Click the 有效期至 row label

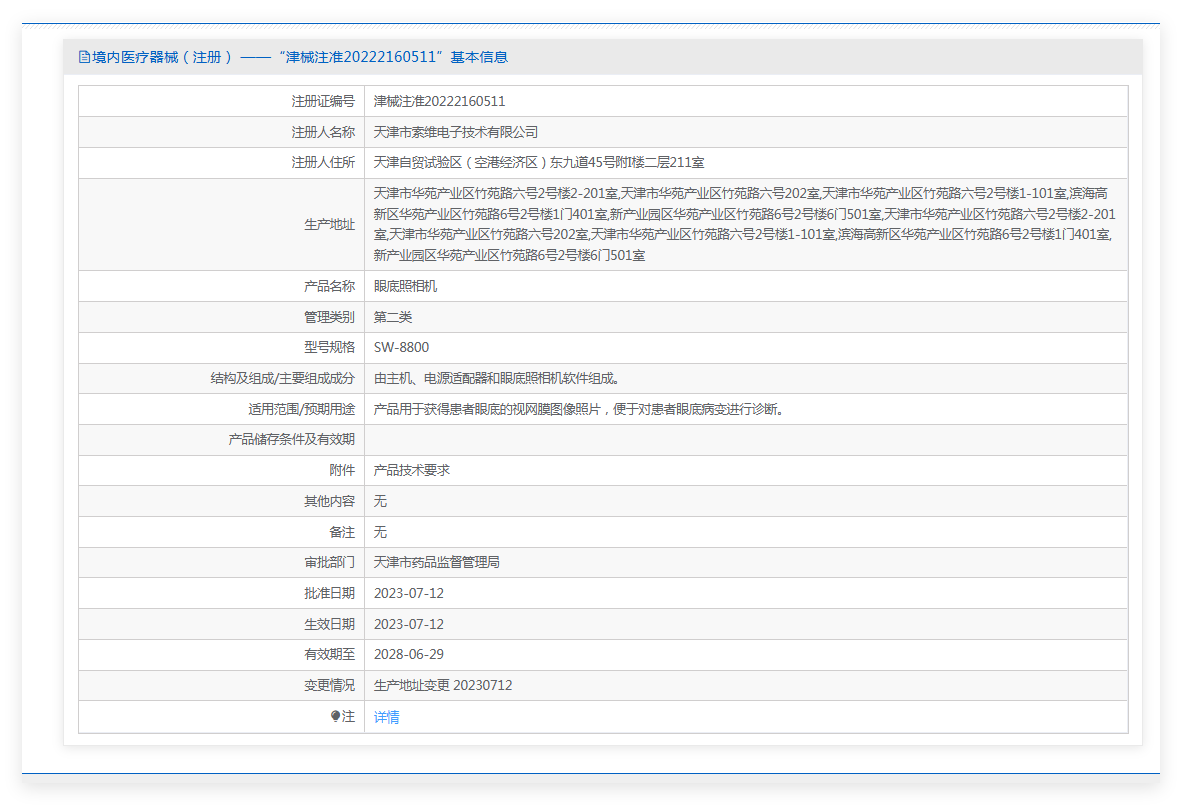329,654
